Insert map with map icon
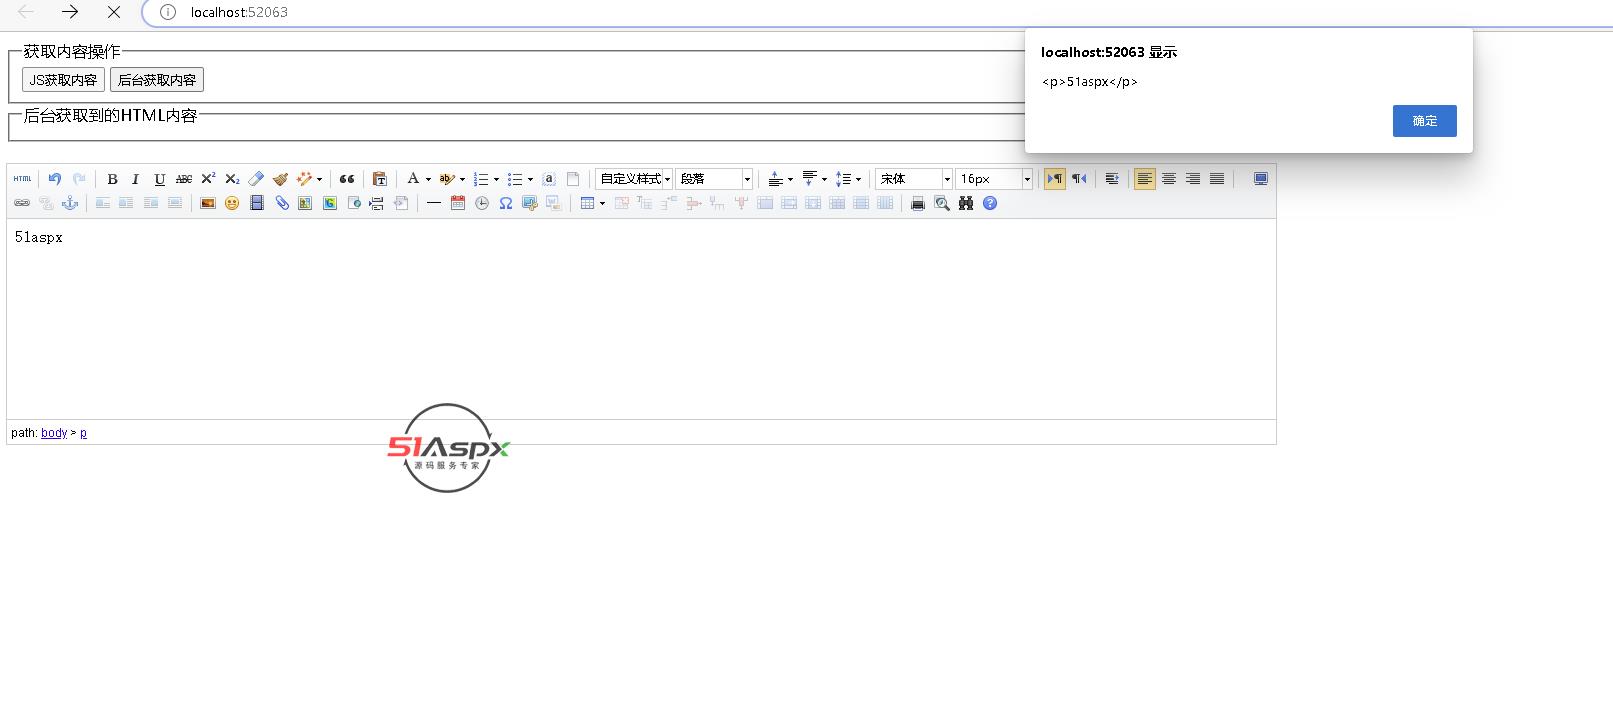The height and width of the screenshot is (715, 1613). click(x=305, y=203)
